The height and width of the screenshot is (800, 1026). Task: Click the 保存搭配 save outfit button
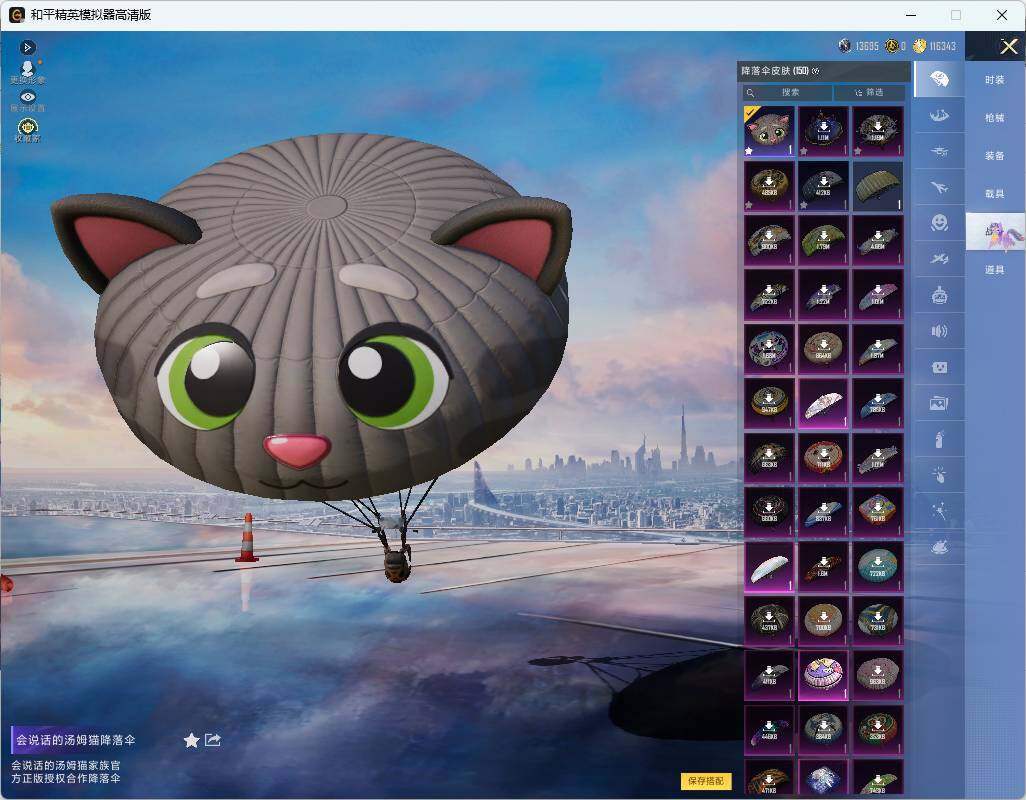point(706,780)
